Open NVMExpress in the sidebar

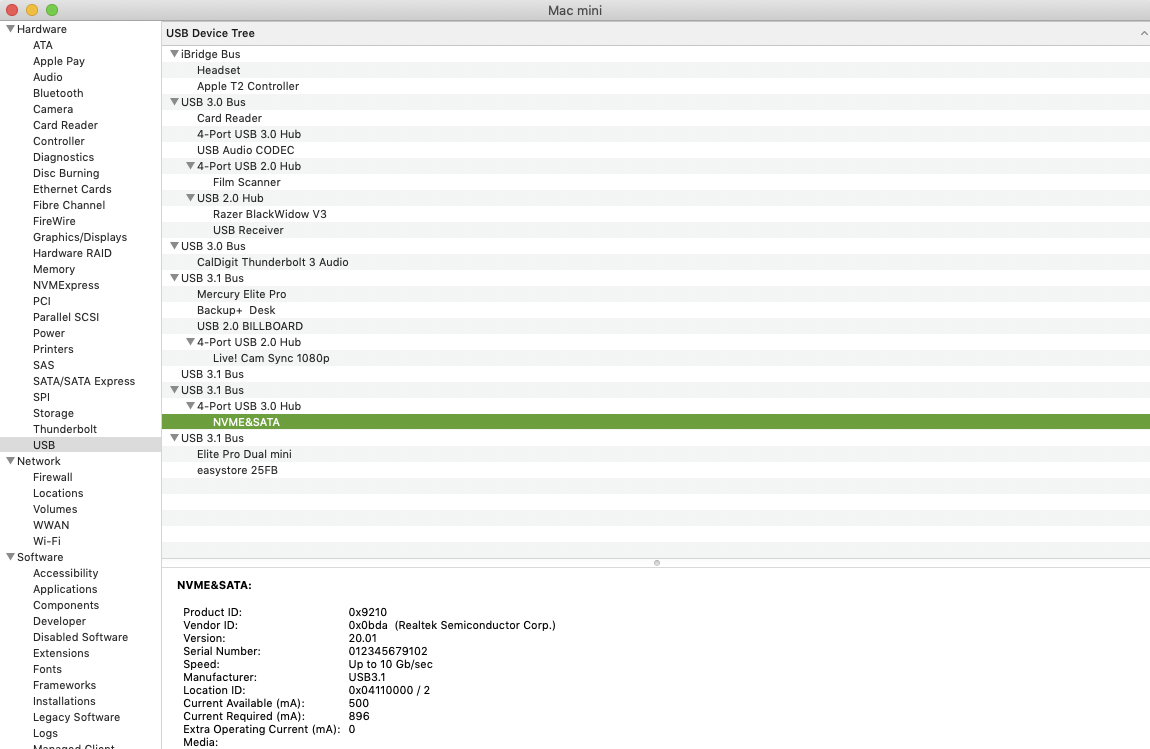66,285
